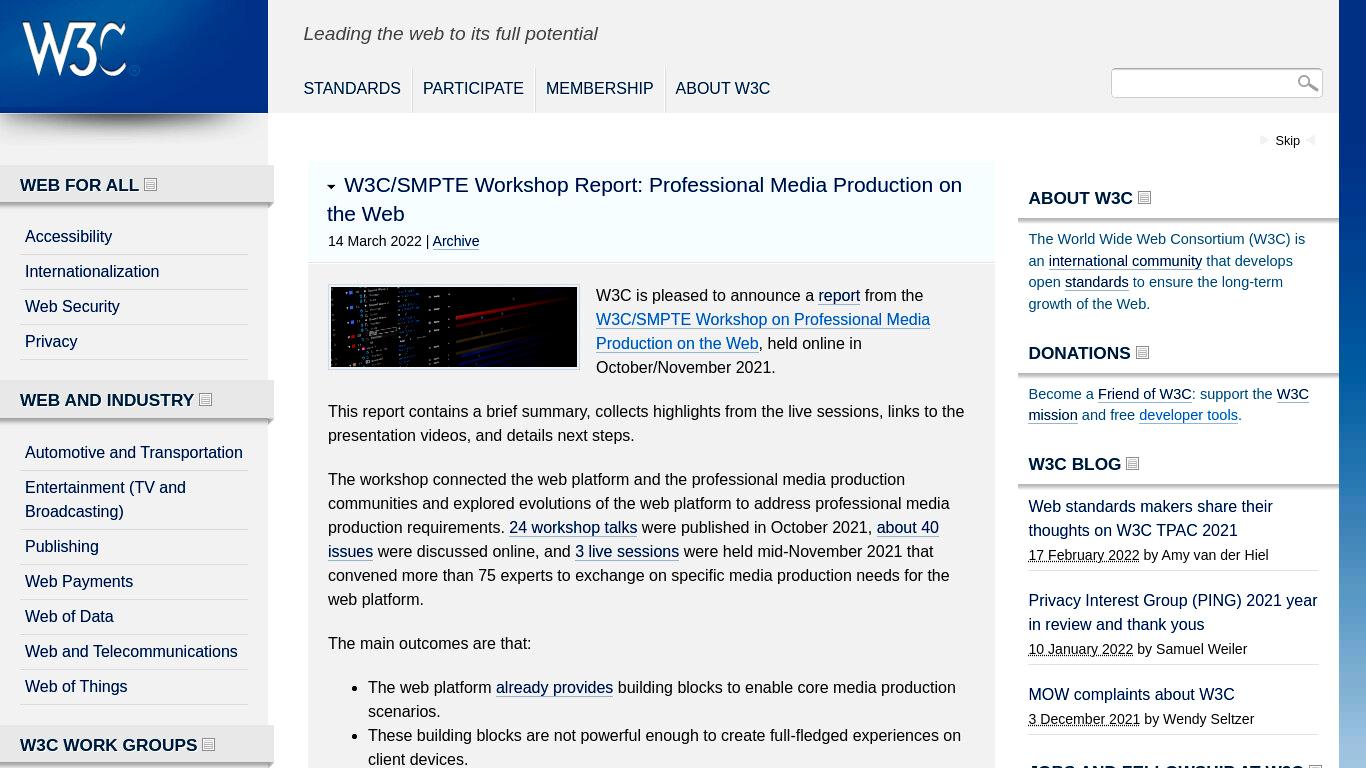The width and height of the screenshot is (1366, 768).
Task: Open the 'standards' link in About W3C
Action: pyautogui.click(x=1096, y=282)
